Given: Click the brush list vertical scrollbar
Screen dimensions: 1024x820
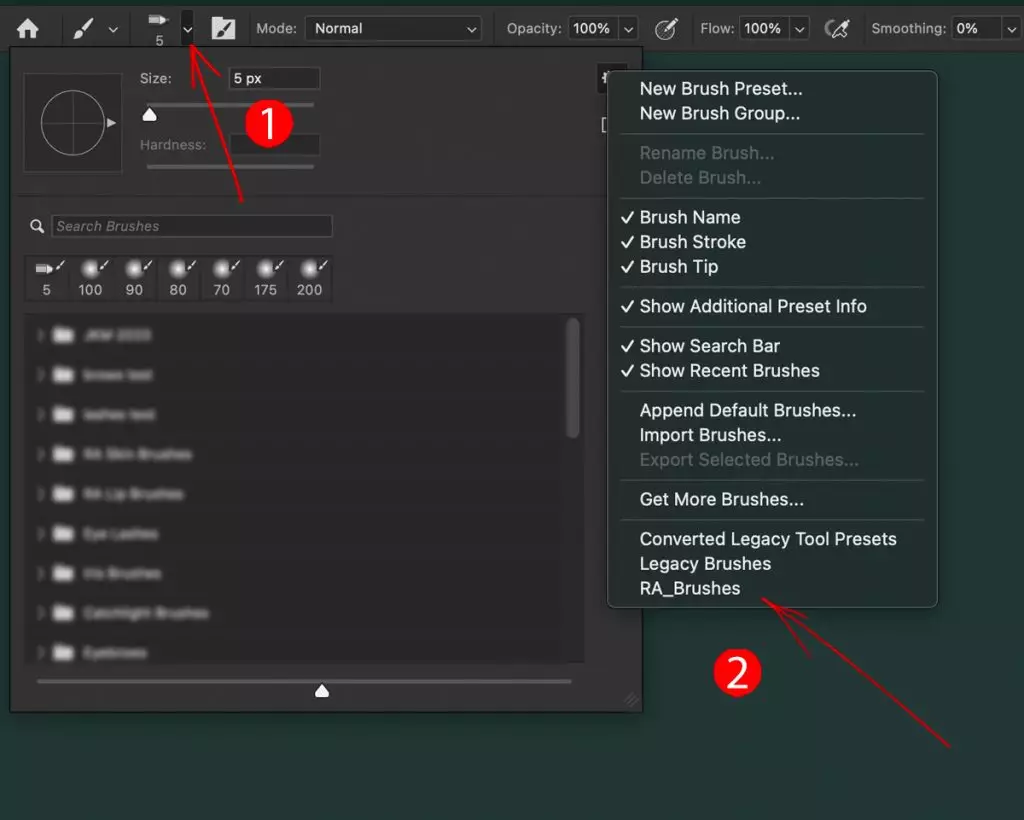Looking at the screenshot, I should point(573,378).
